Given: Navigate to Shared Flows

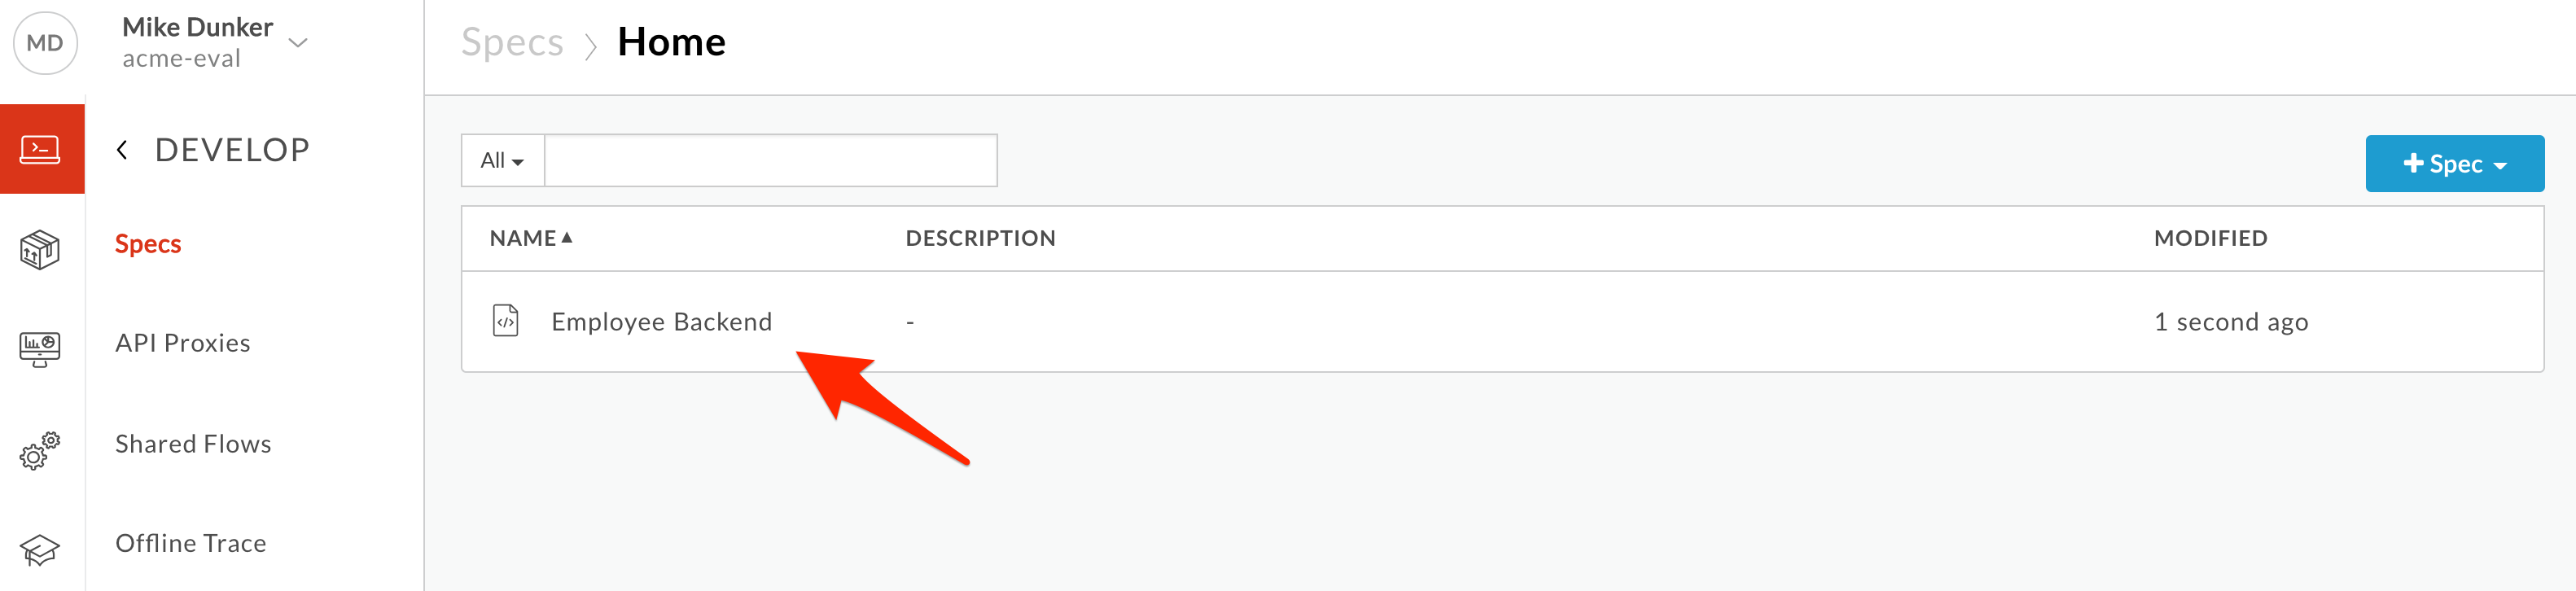Looking at the screenshot, I should 193,444.
